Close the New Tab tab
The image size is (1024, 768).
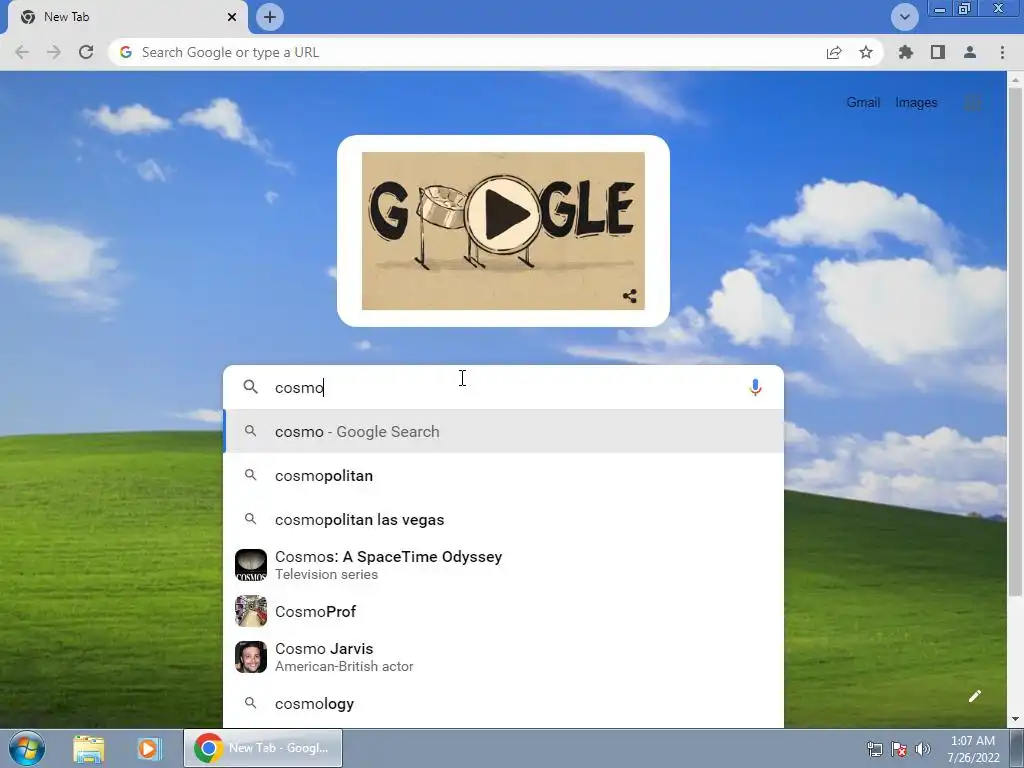[232, 17]
